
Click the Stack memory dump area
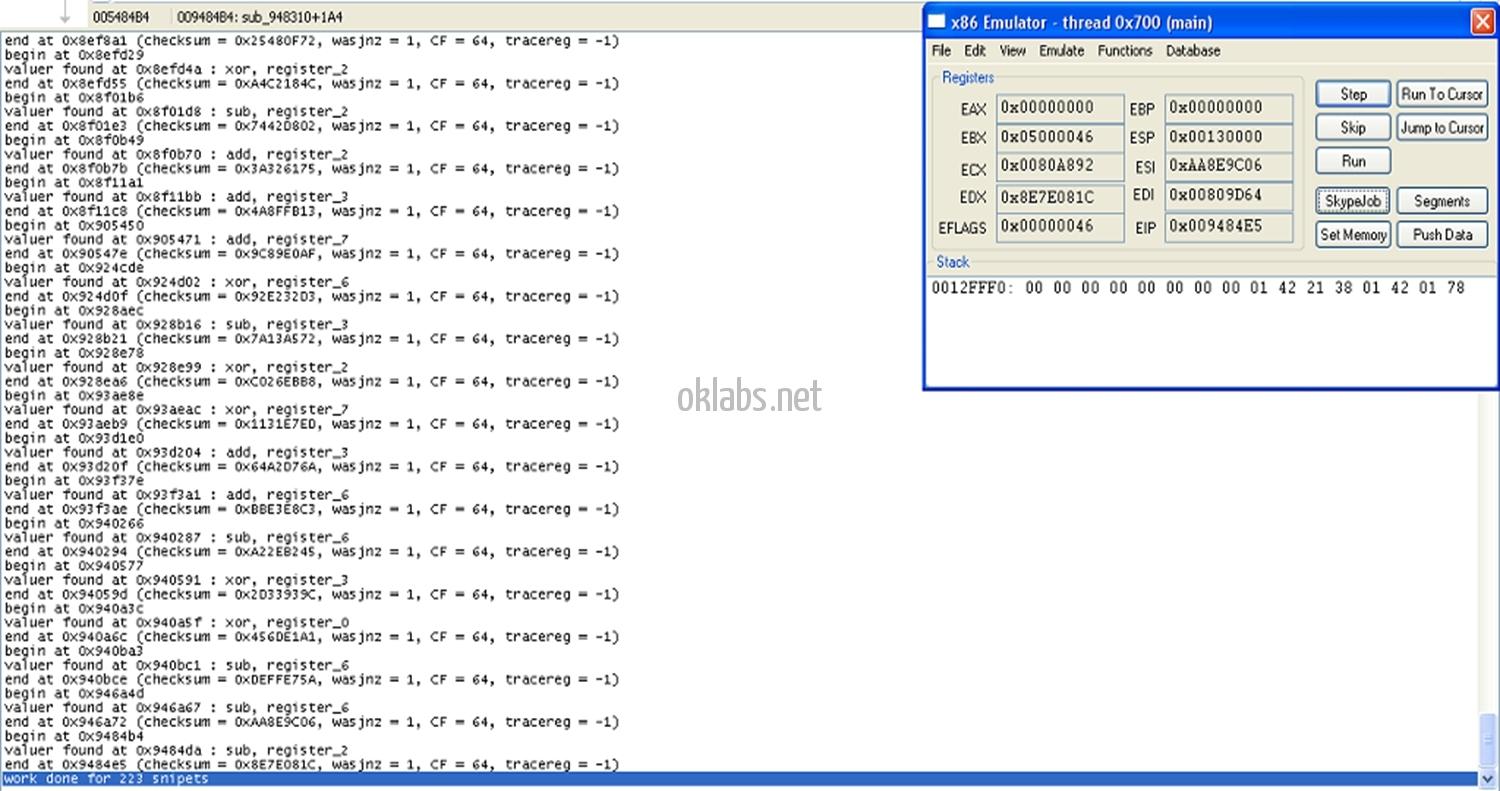coord(1210,330)
